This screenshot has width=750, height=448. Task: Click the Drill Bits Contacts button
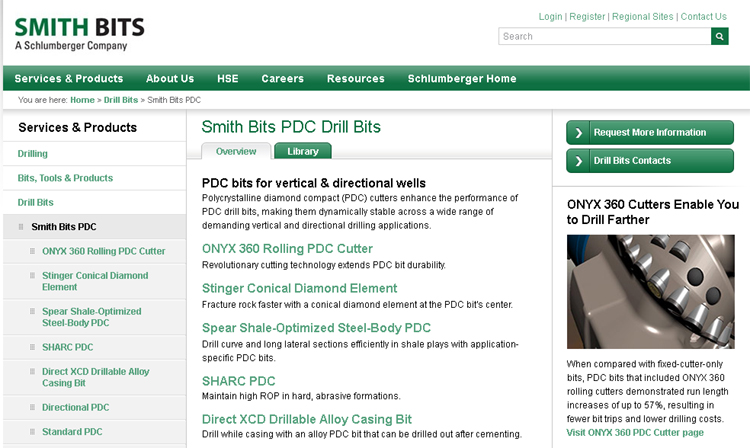tap(650, 161)
